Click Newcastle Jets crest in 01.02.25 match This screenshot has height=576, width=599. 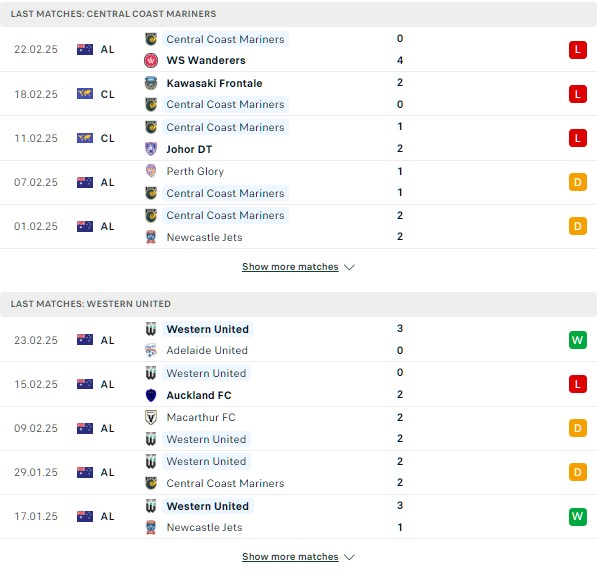pos(151,237)
